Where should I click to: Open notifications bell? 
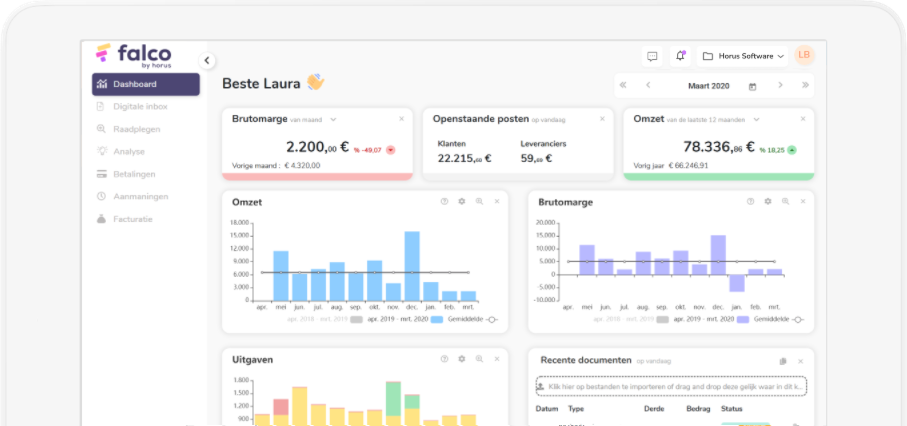click(x=680, y=56)
